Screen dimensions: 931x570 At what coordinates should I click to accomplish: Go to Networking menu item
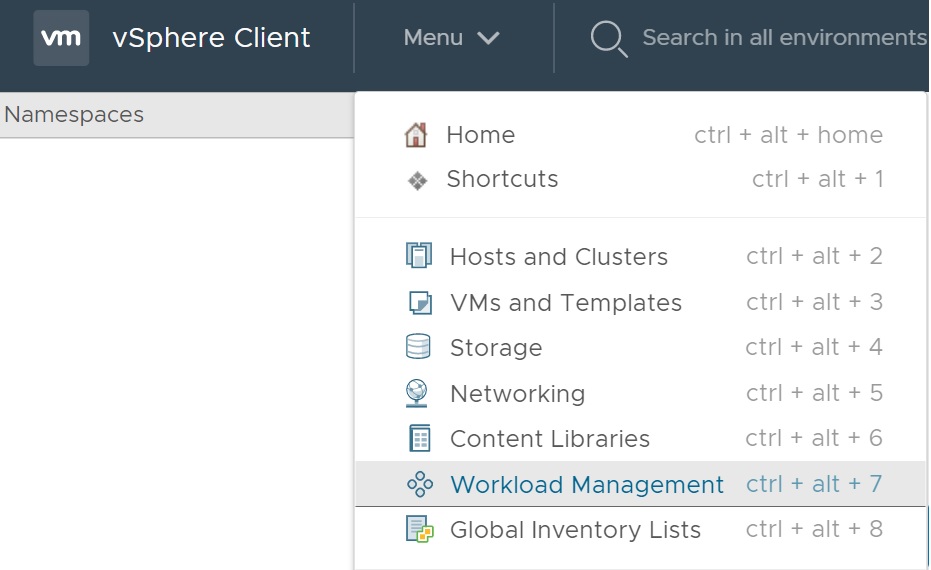pos(517,394)
